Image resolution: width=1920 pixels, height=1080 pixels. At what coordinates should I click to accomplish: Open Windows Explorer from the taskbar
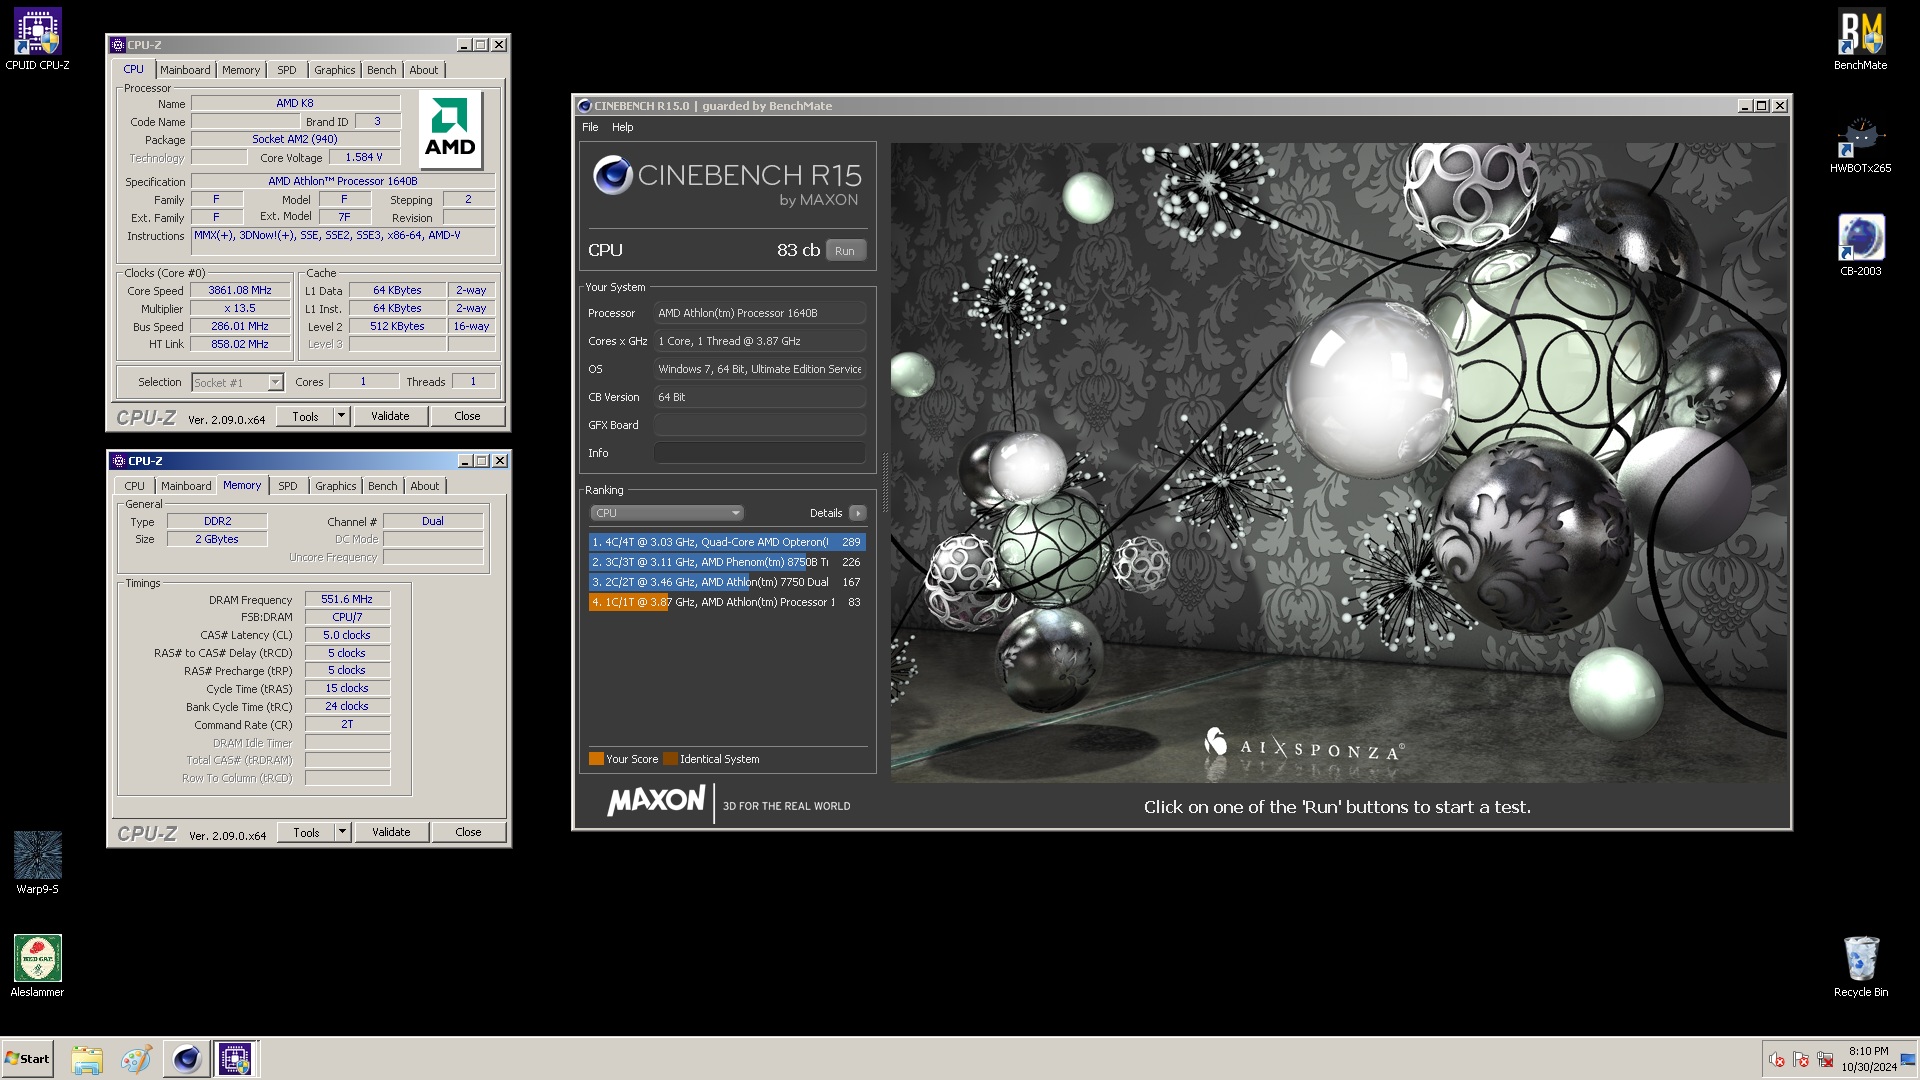pyautogui.click(x=87, y=1059)
